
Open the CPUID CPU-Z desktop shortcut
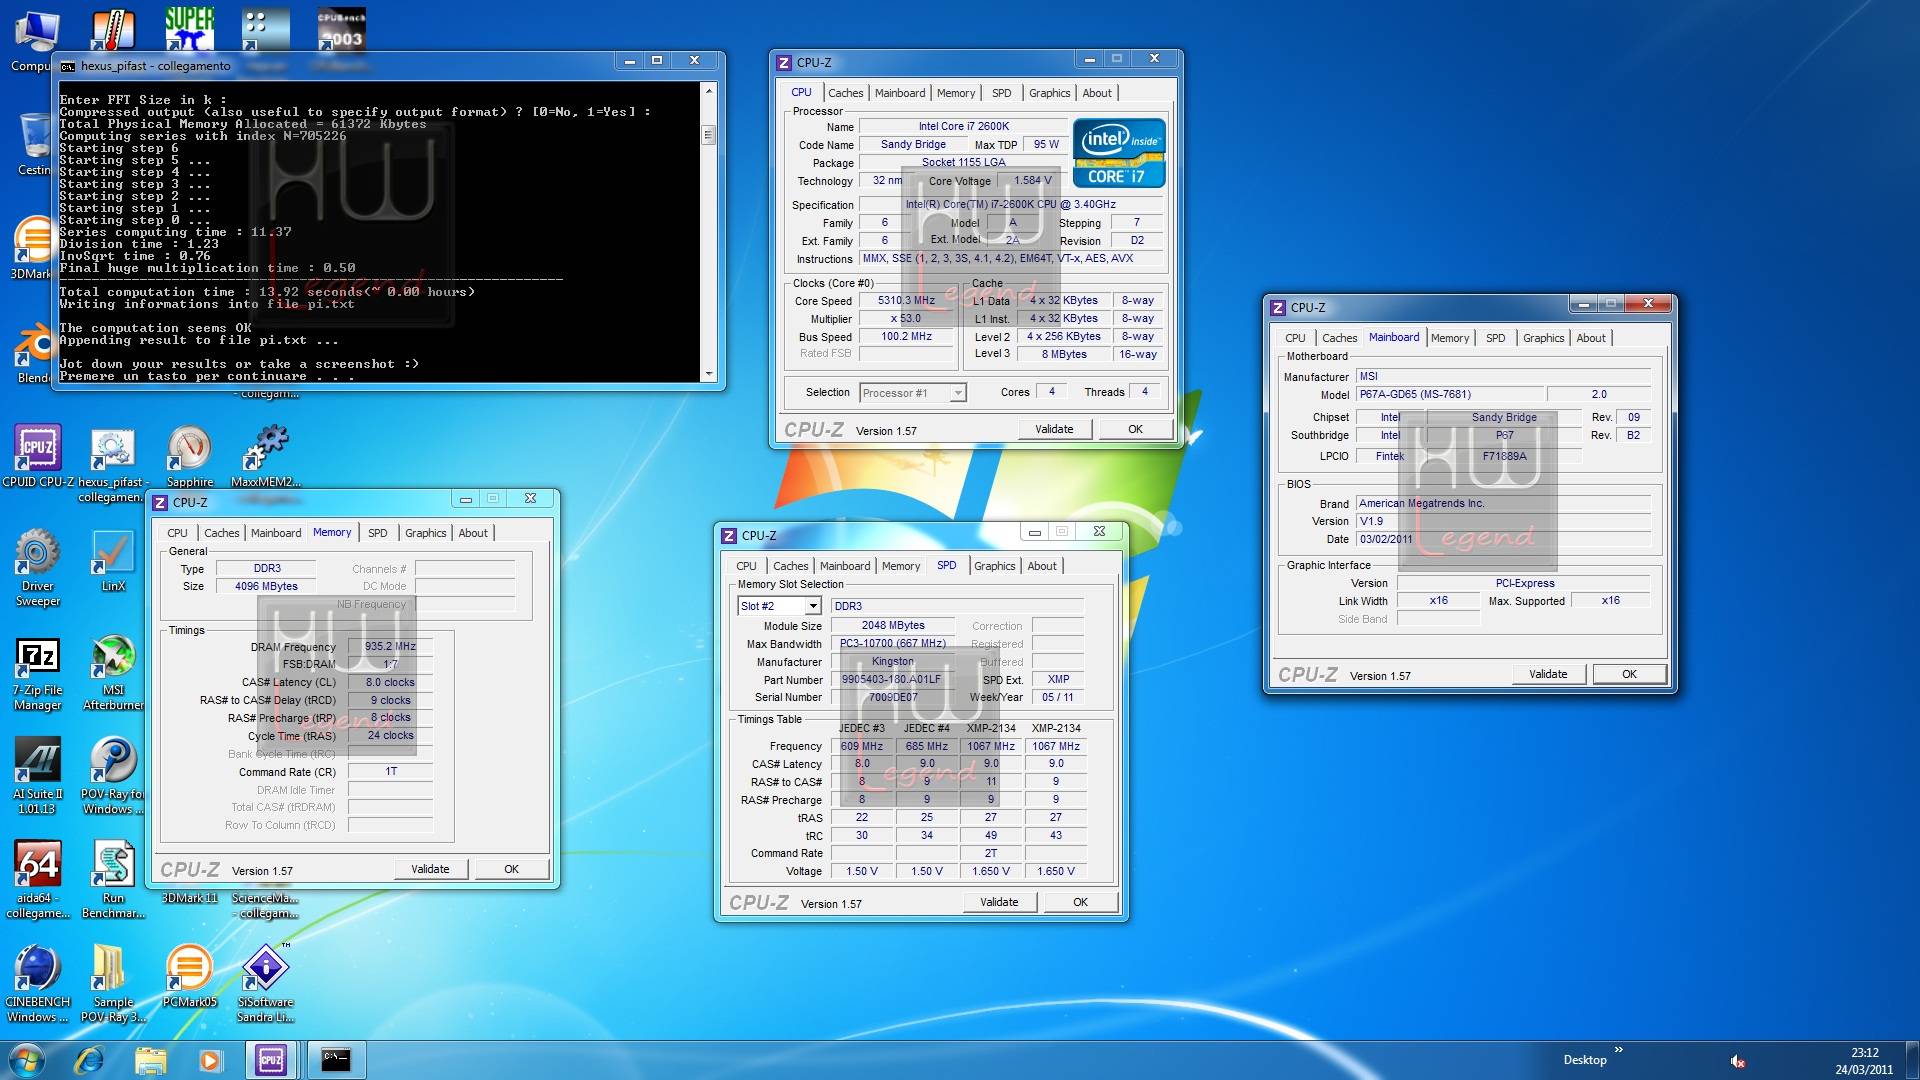[x=38, y=457]
